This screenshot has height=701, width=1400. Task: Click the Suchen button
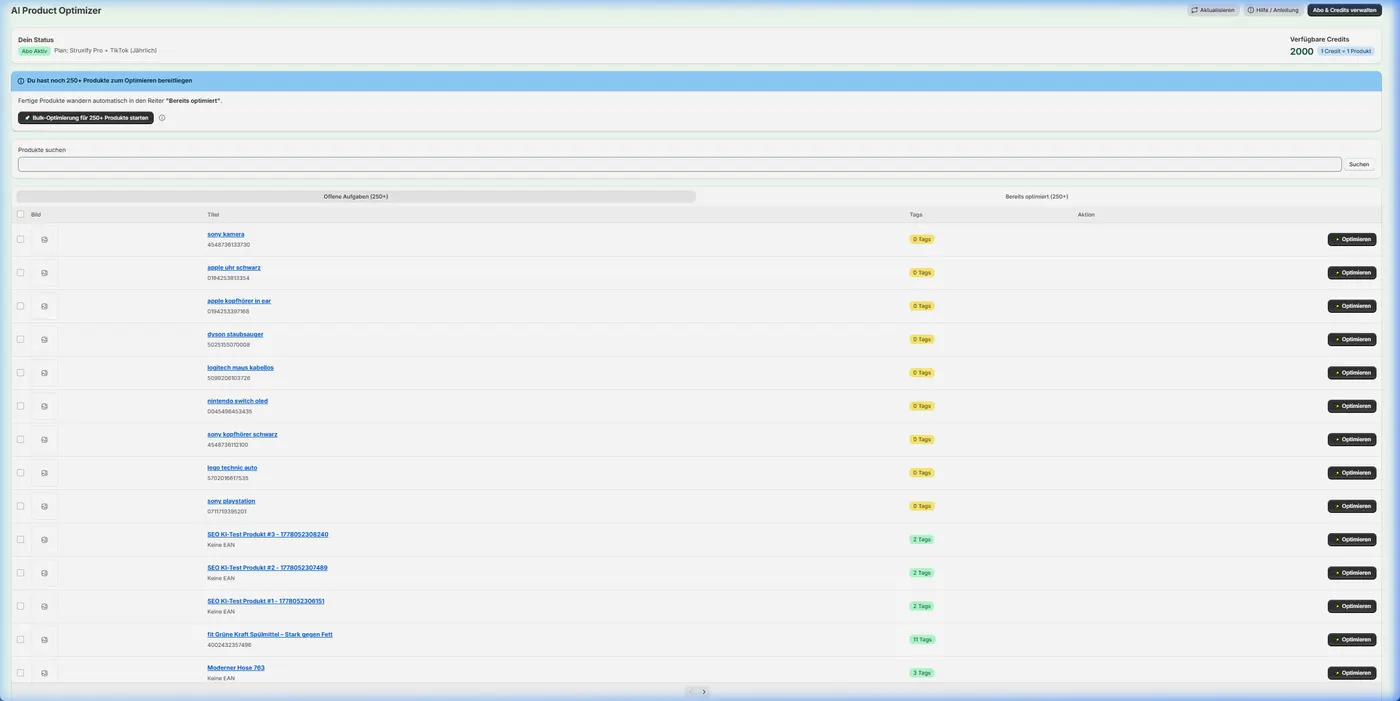click(x=1359, y=164)
